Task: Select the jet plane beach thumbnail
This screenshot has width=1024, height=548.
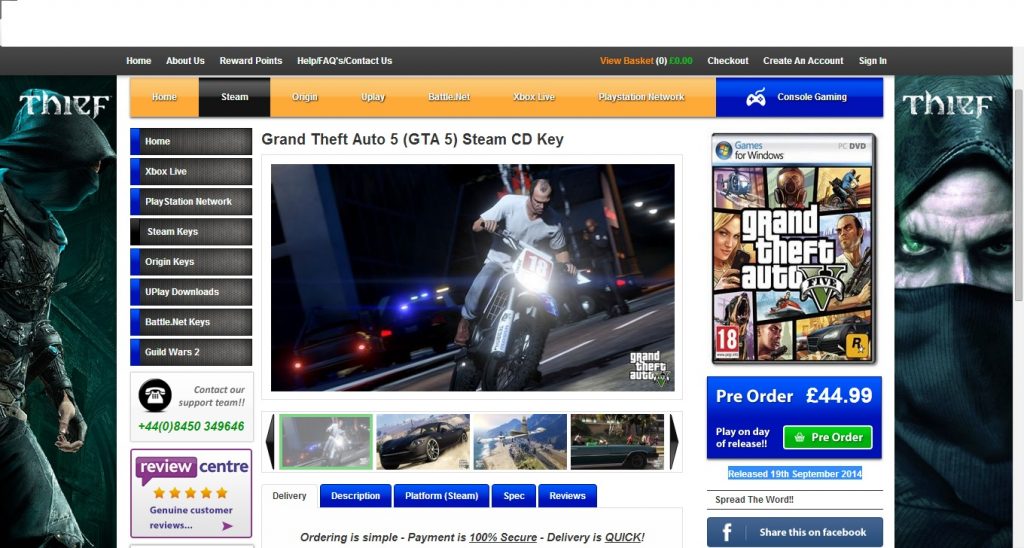Action: 519,441
